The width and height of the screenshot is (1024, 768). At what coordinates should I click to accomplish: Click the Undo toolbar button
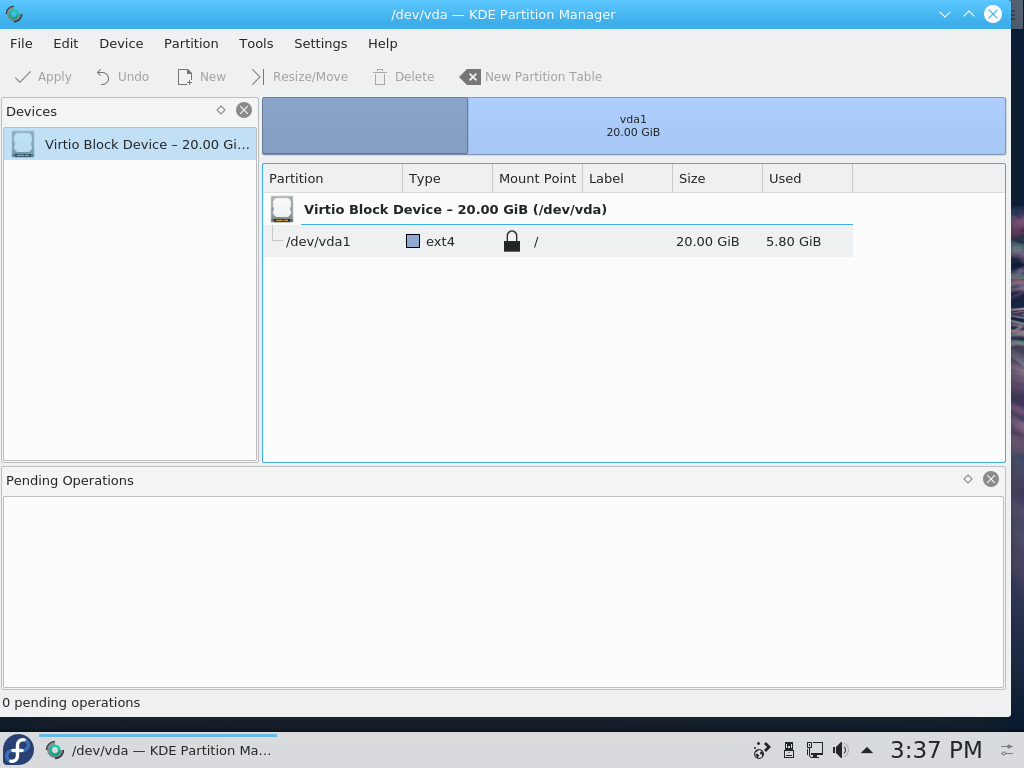tap(123, 77)
